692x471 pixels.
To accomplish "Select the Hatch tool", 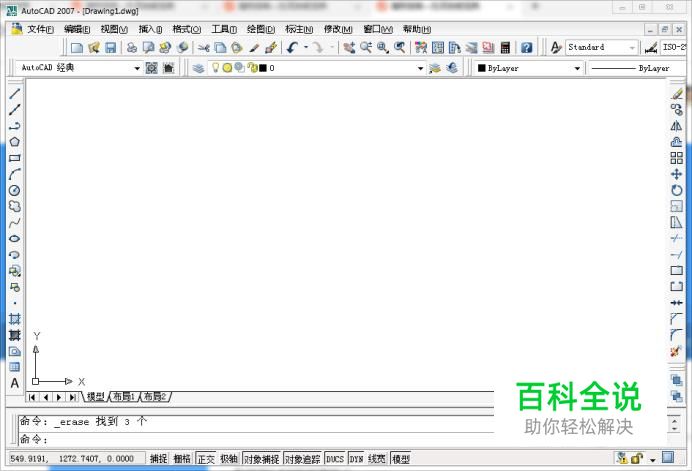I will 15,319.
